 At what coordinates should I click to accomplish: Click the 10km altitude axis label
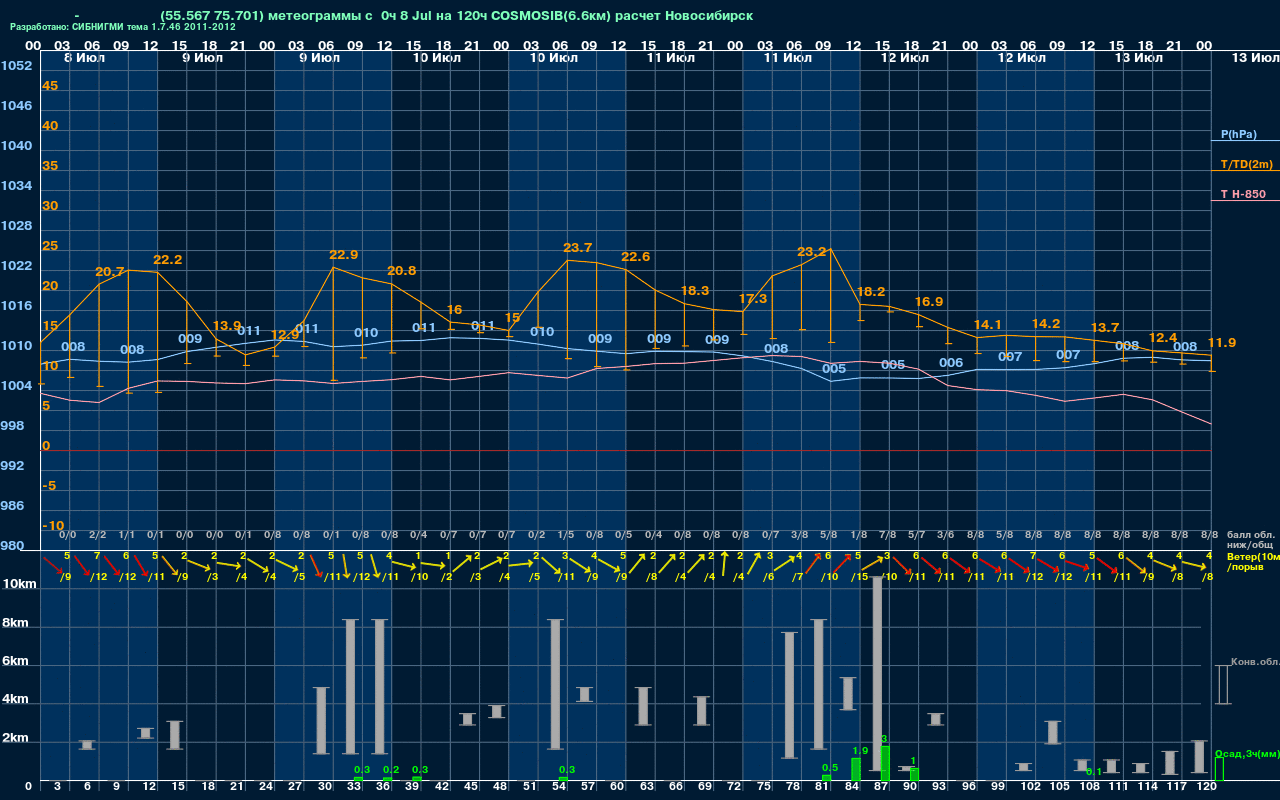[20, 582]
